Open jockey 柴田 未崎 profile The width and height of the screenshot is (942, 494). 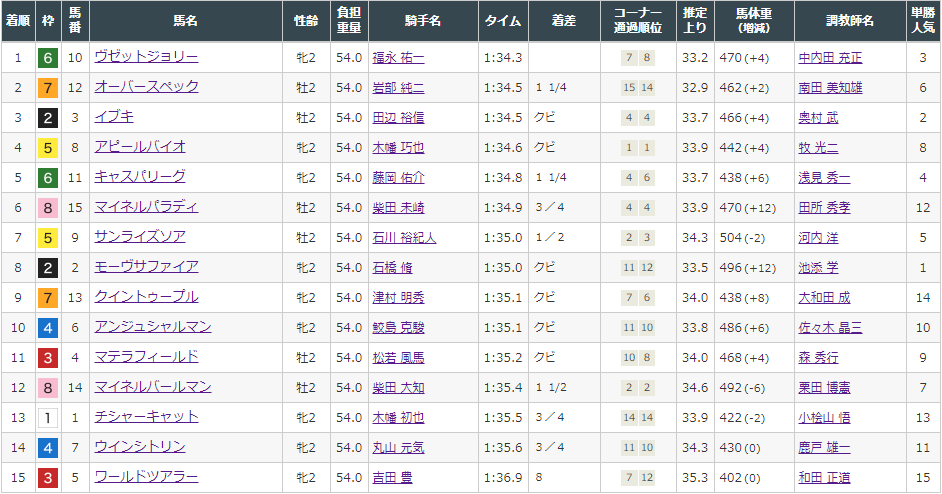398,208
